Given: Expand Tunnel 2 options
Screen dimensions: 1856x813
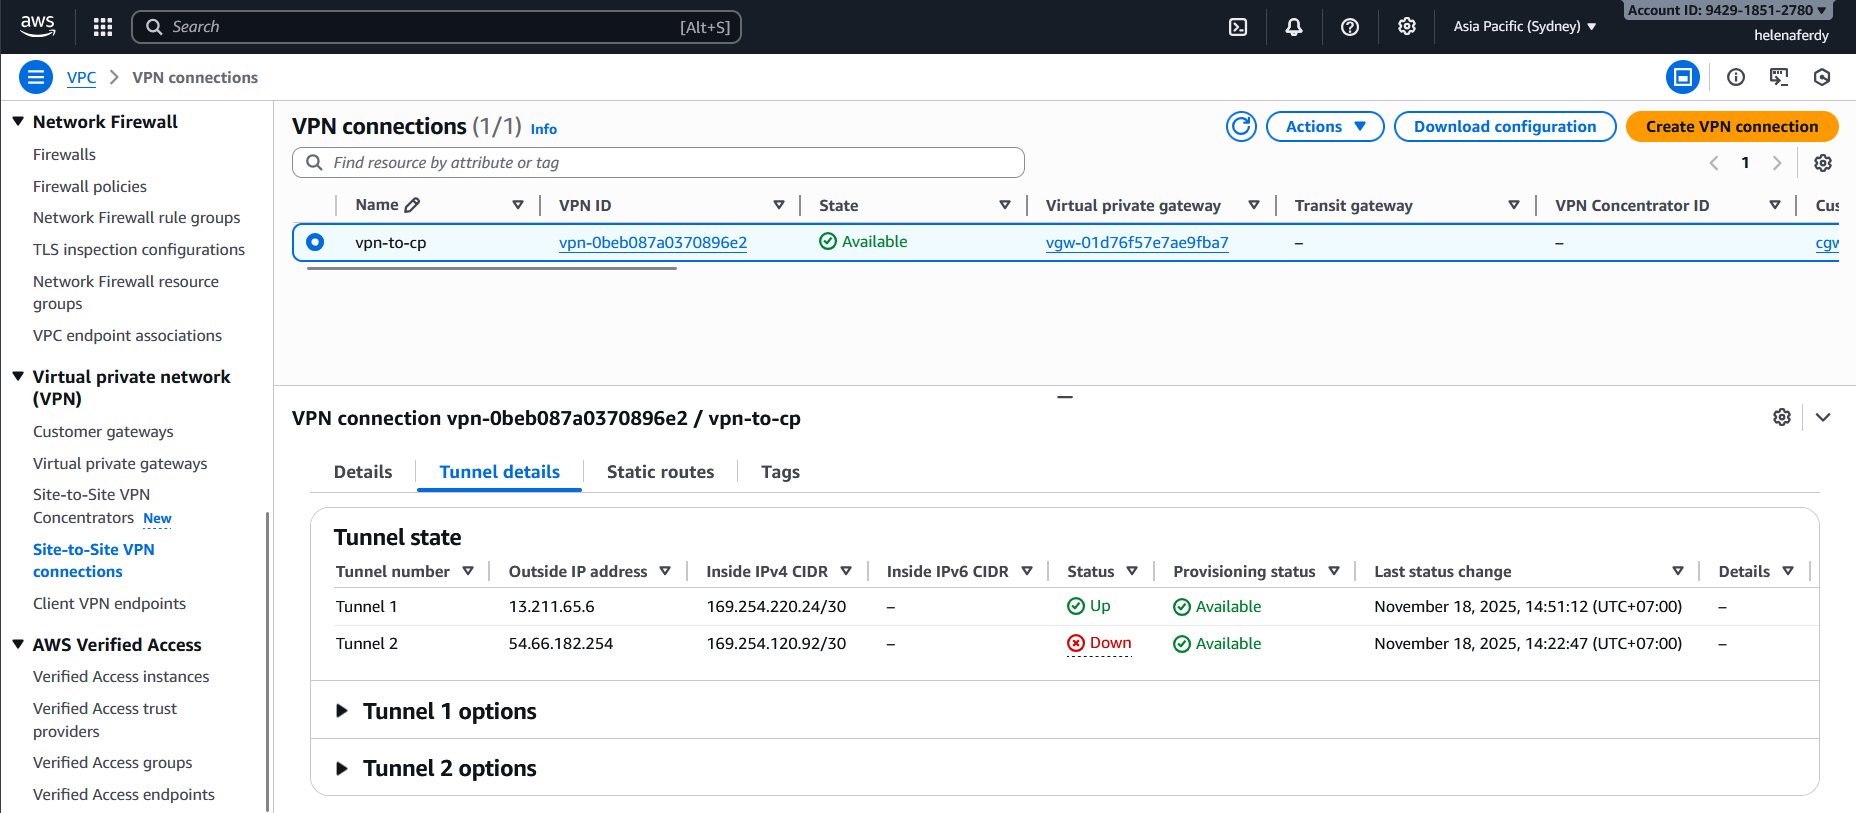Looking at the screenshot, I should 342,768.
